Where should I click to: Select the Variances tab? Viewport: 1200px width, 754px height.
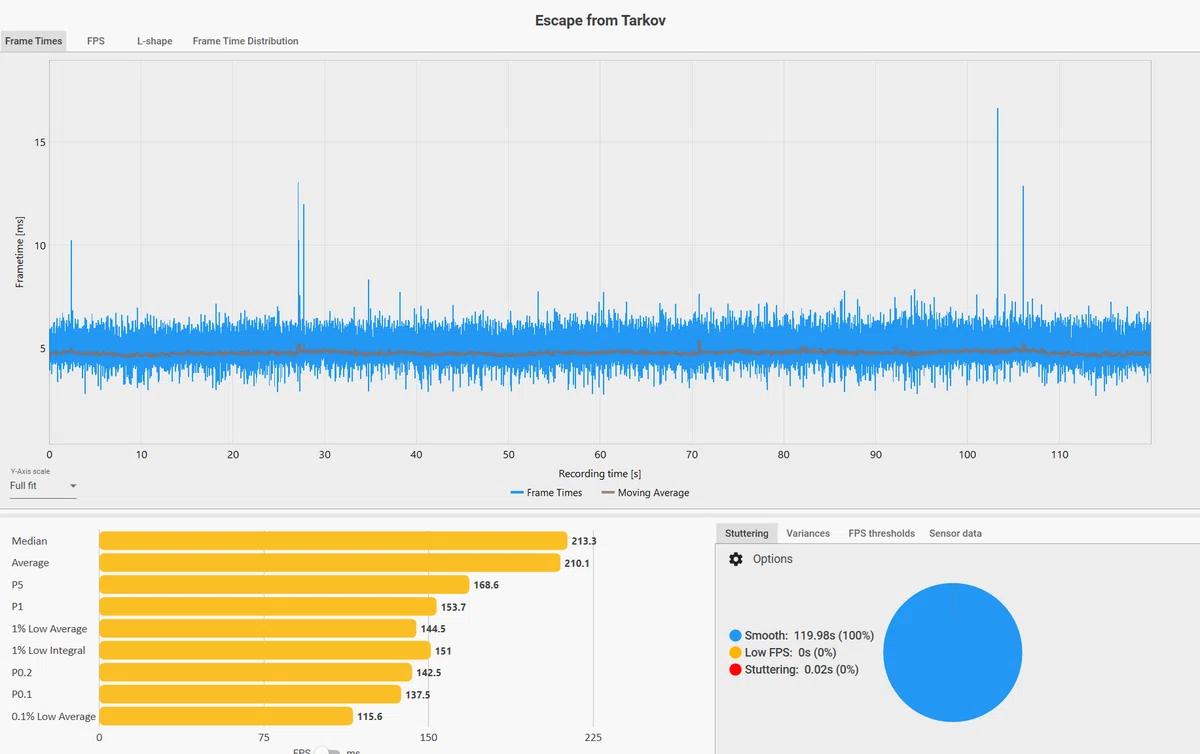808,533
